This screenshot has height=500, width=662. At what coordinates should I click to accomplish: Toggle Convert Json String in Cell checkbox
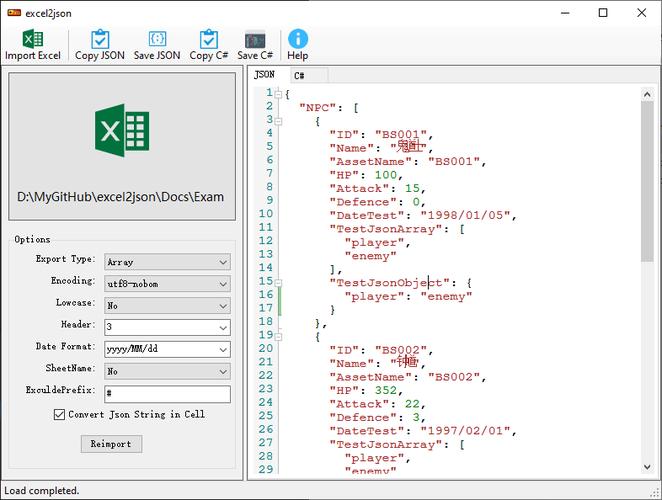coord(59,415)
